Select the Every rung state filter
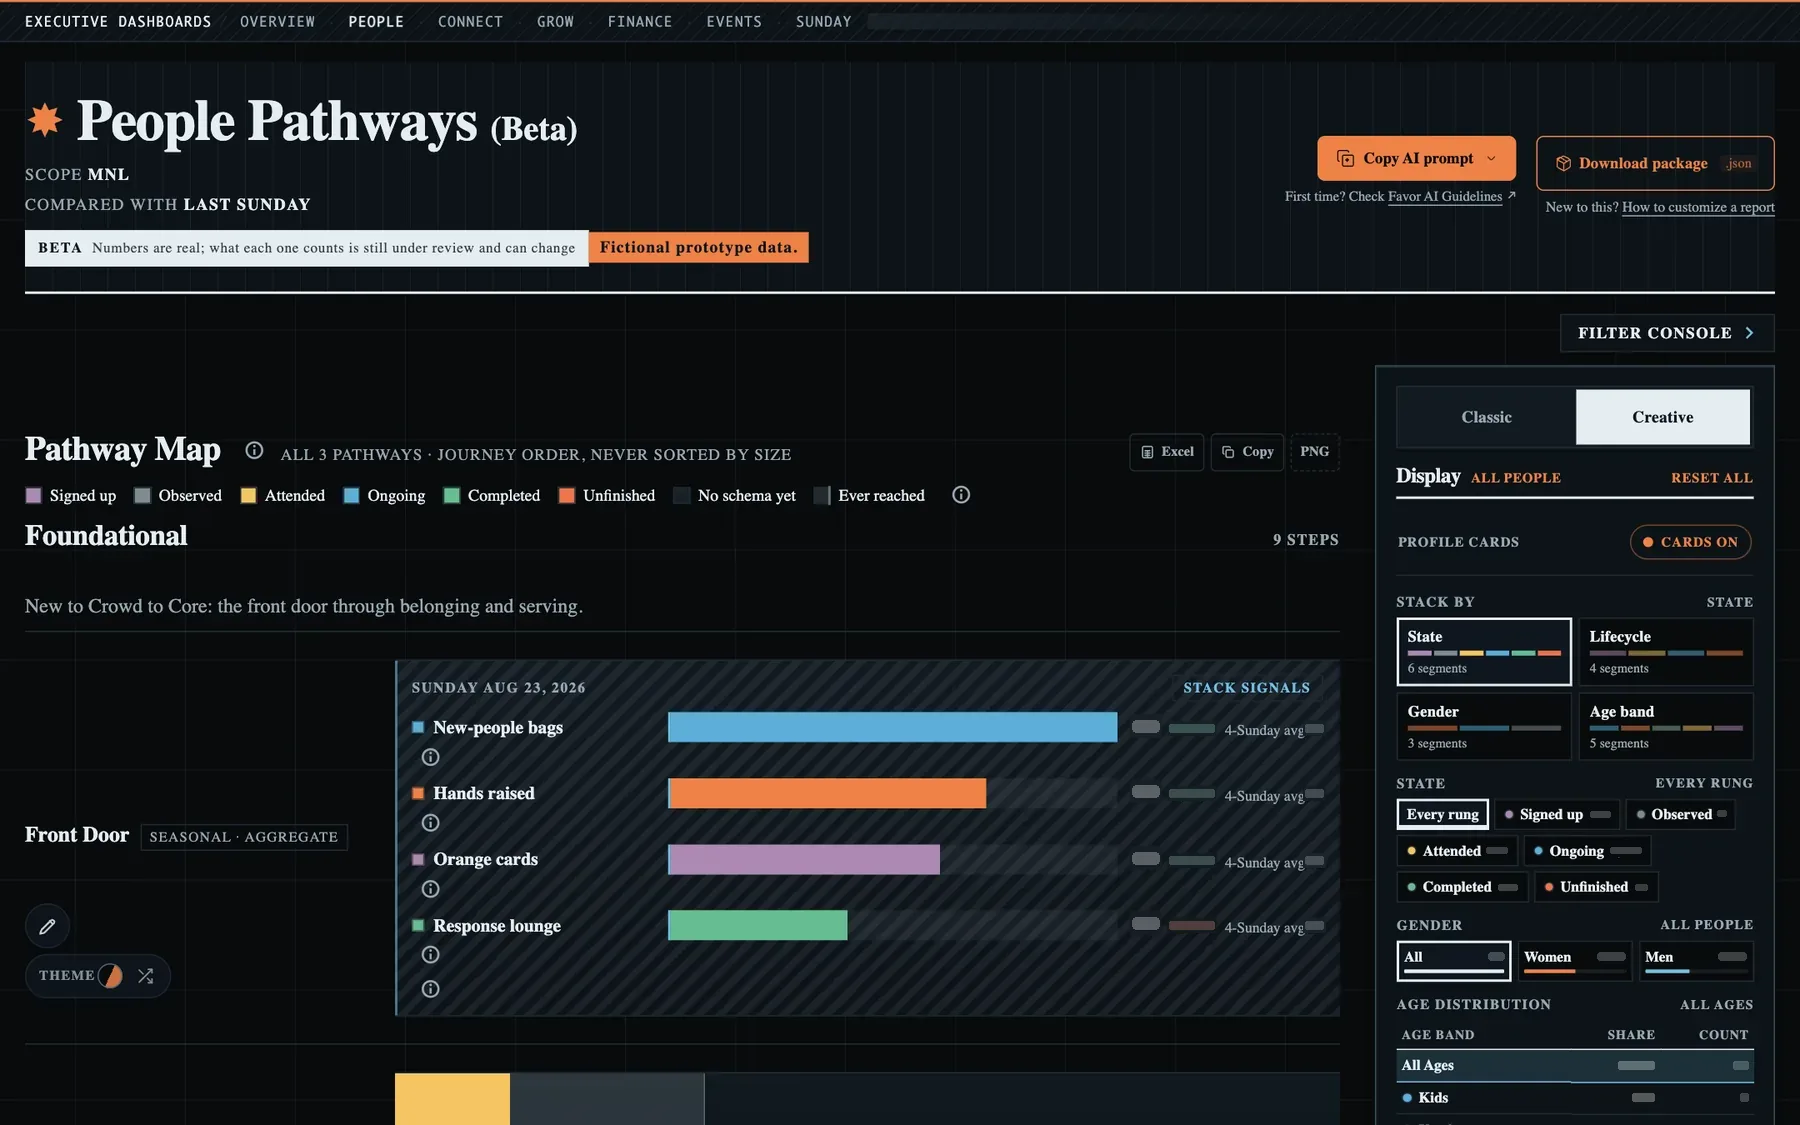The height and width of the screenshot is (1125, 1800). click(1443, 814)
